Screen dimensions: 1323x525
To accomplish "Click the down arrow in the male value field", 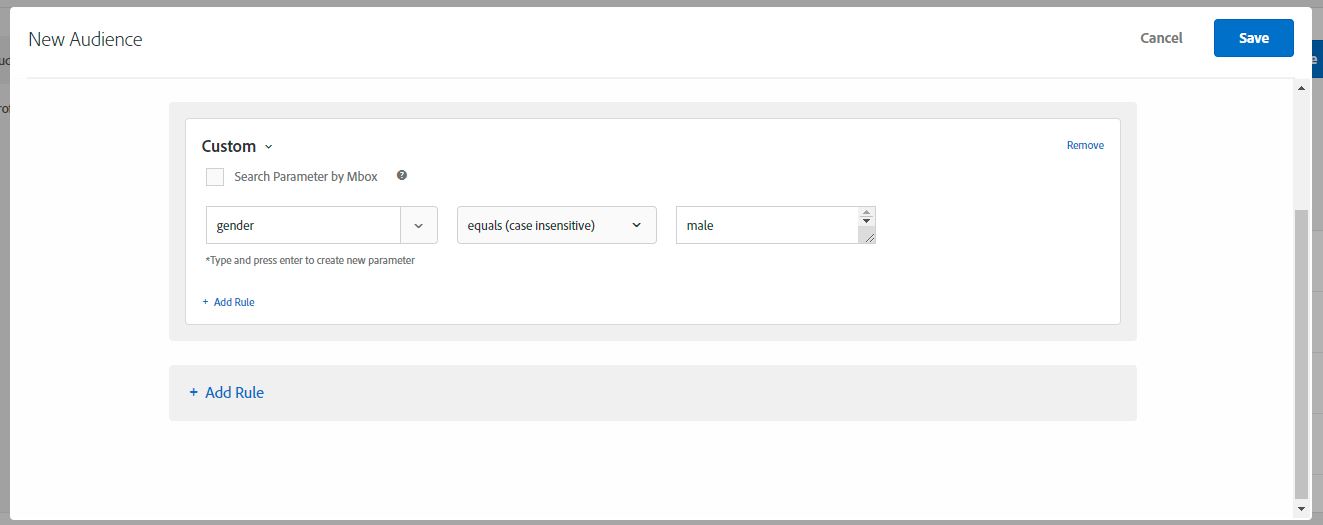I will tap(867, 221).
